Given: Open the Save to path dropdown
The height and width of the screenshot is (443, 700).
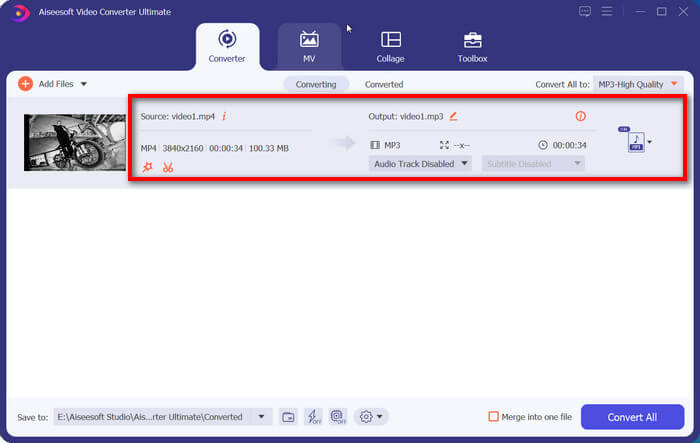Looking at the screenshot, I should coord(261,417).
